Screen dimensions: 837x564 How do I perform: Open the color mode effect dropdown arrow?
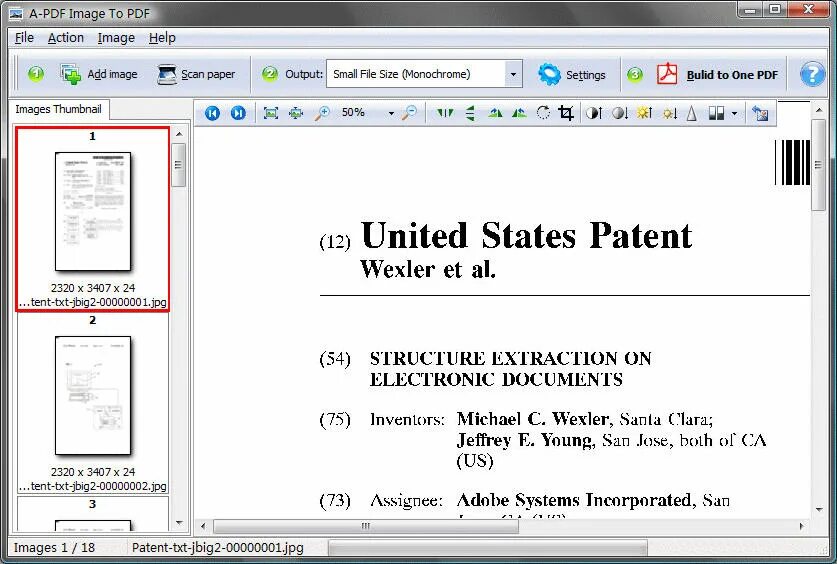tap(735, 114)
